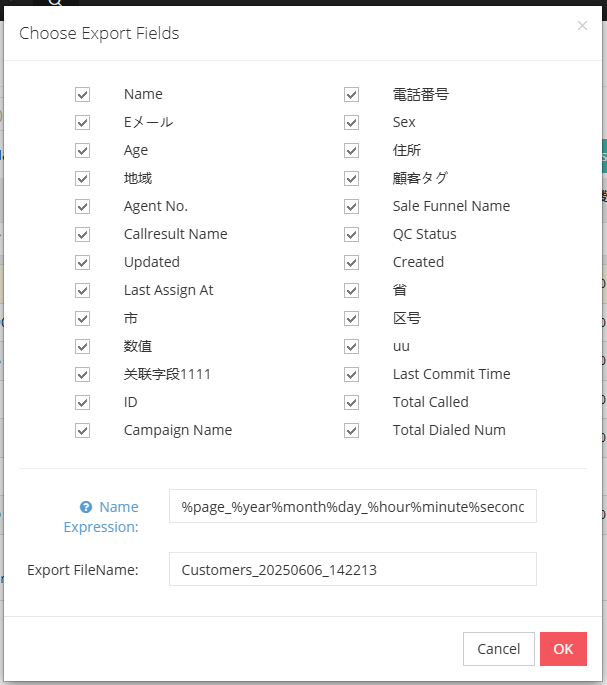This screenshot has width=607, height=685.
Task: Toggle the 住所 checkbox
Action: (x=351, y=150)
